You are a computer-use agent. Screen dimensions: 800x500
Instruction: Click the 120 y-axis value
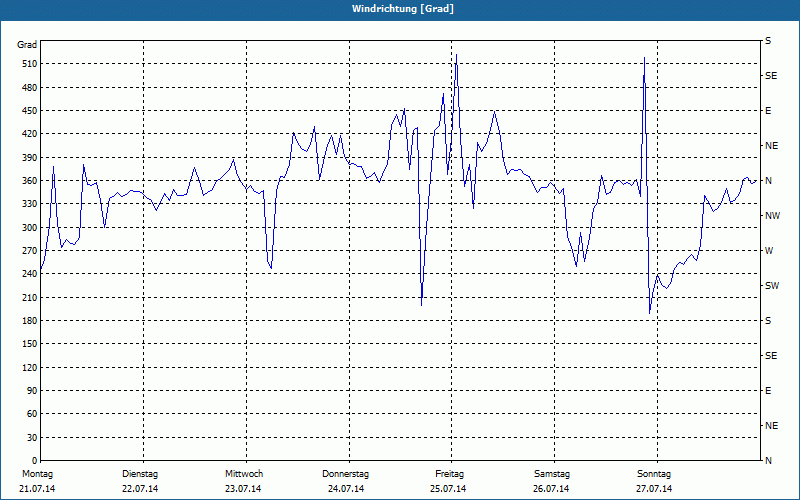click(x=30, y=367)
